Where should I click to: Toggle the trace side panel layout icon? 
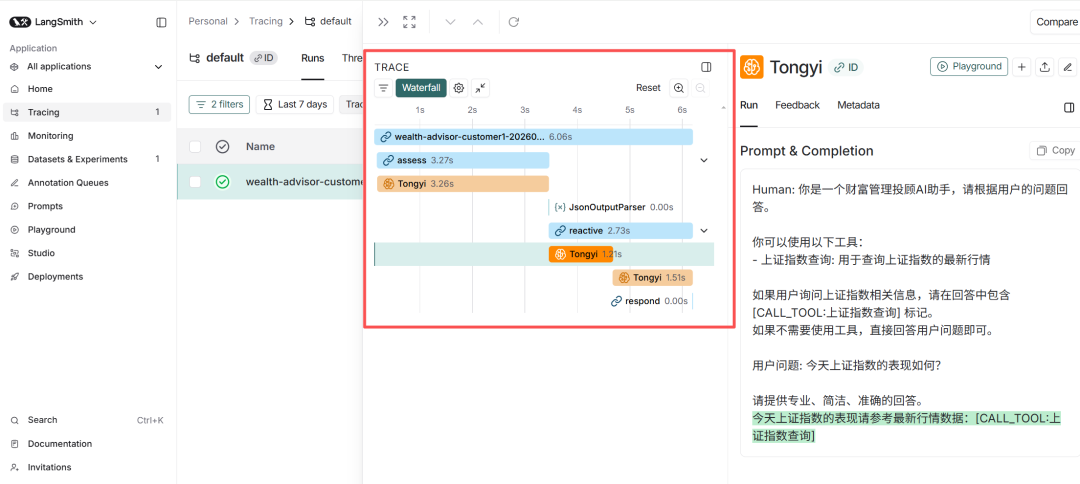click(x=706, y=67)
